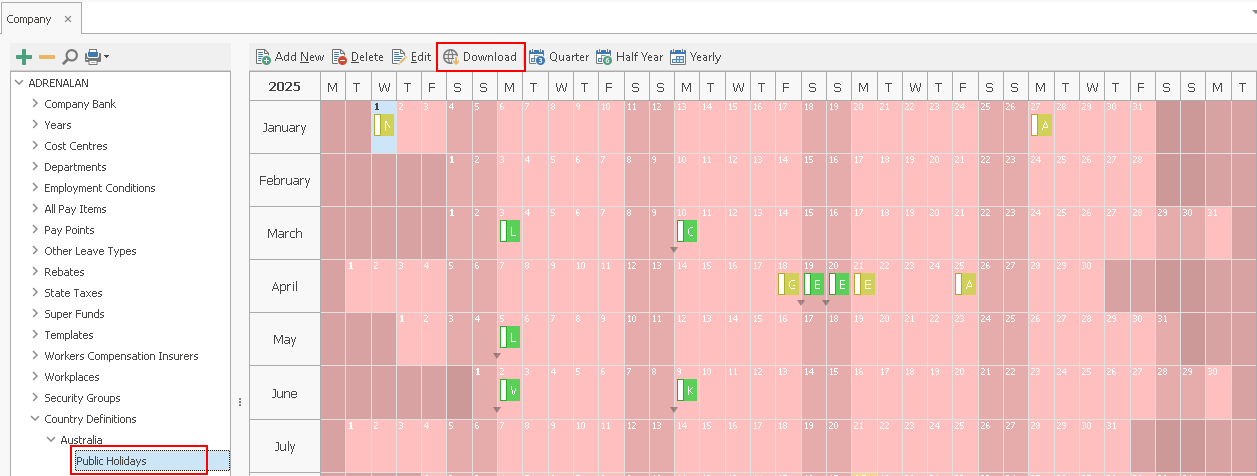Viewport: 1257px width, 476px height.
Task: Collapse the ADRENALAN root node
Action: pos(19,83)
